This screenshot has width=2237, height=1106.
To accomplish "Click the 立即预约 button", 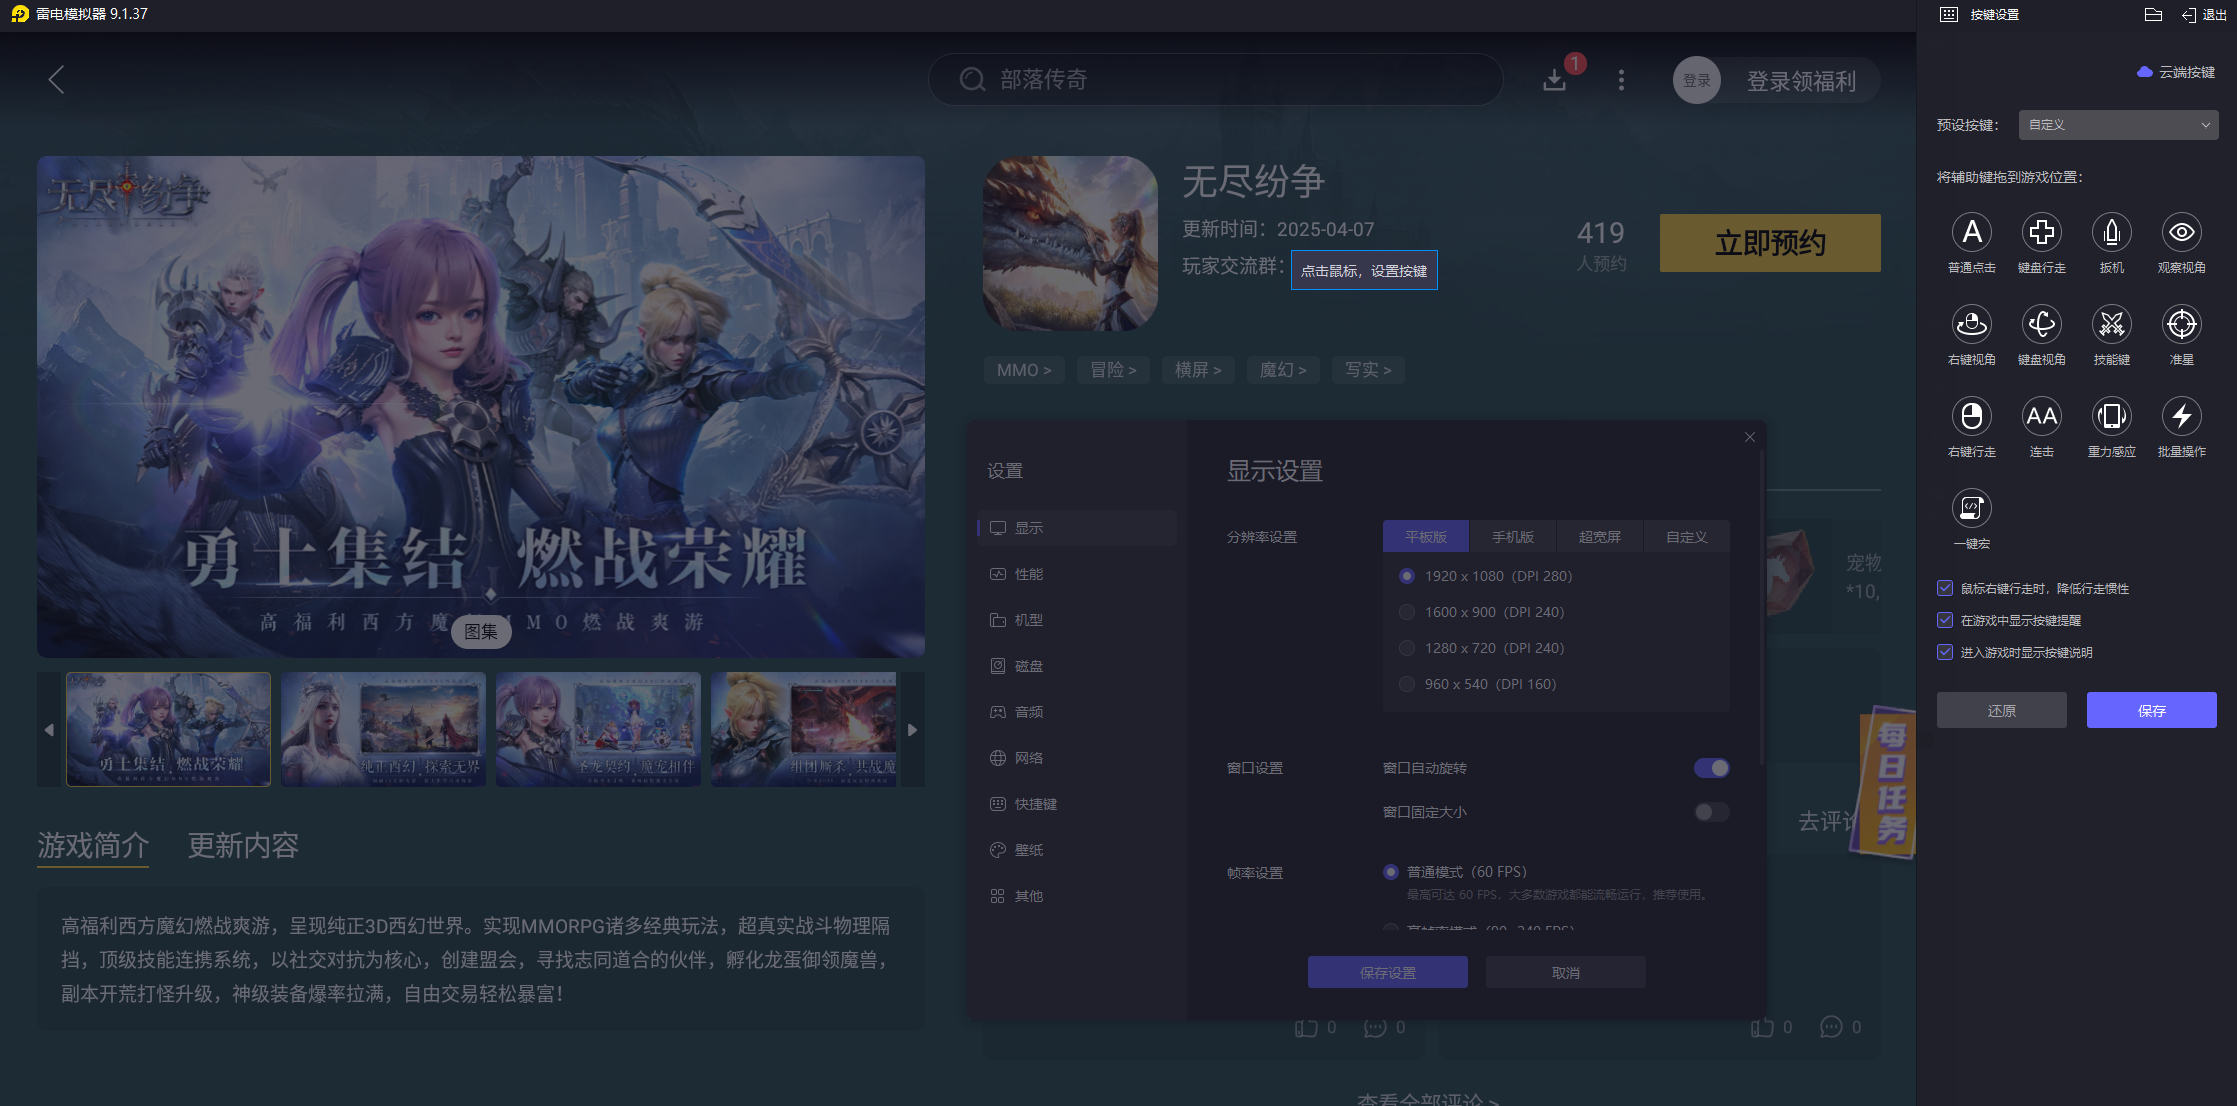I will pos(1770,243).
